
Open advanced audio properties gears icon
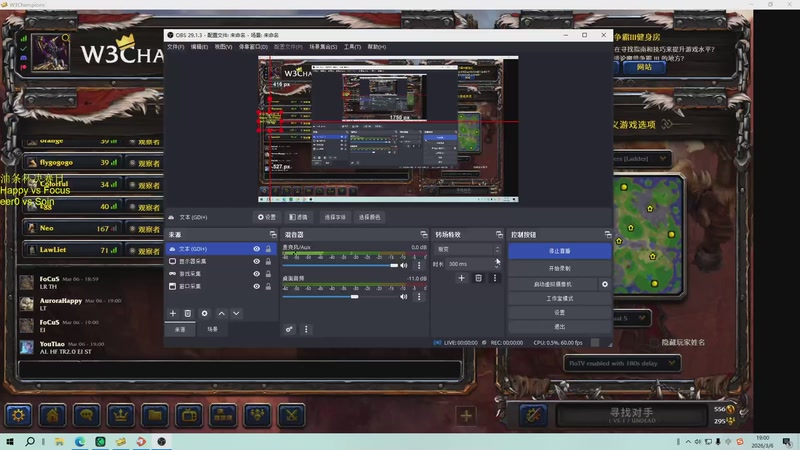pos(289,330)
